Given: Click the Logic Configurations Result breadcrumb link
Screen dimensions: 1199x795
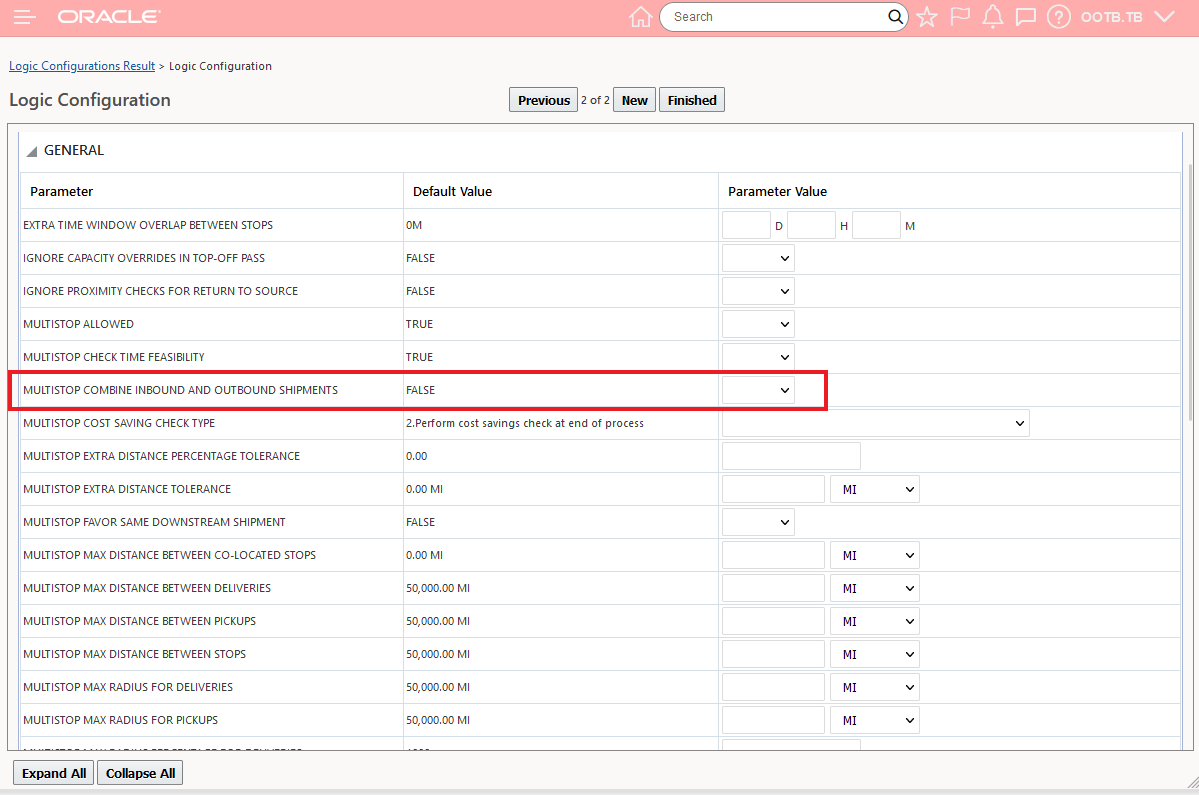Looking at the screenshot, I should (x=82, y=66).
